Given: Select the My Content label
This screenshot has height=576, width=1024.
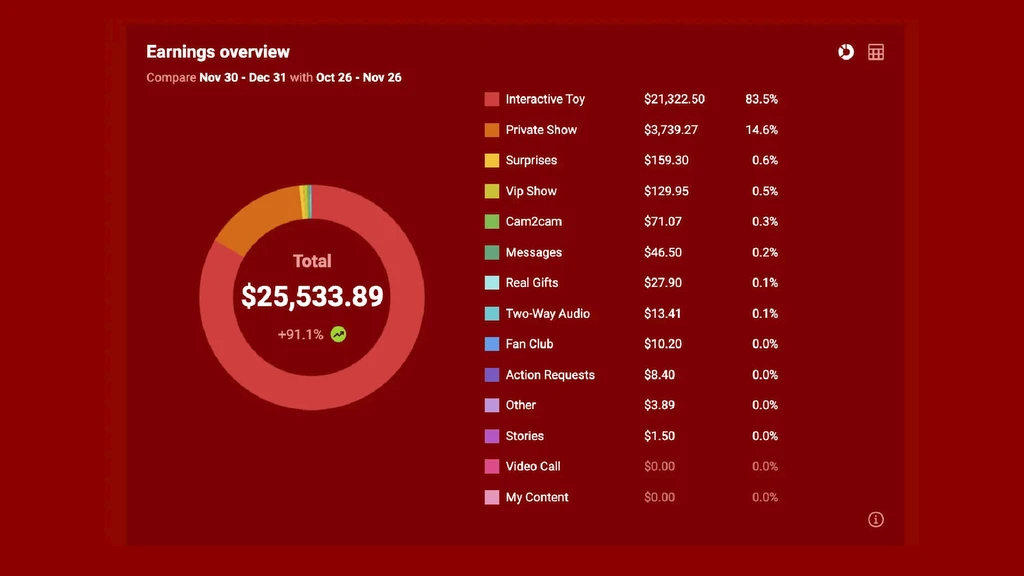Looking at the screenshot, I should pos(537,497).
